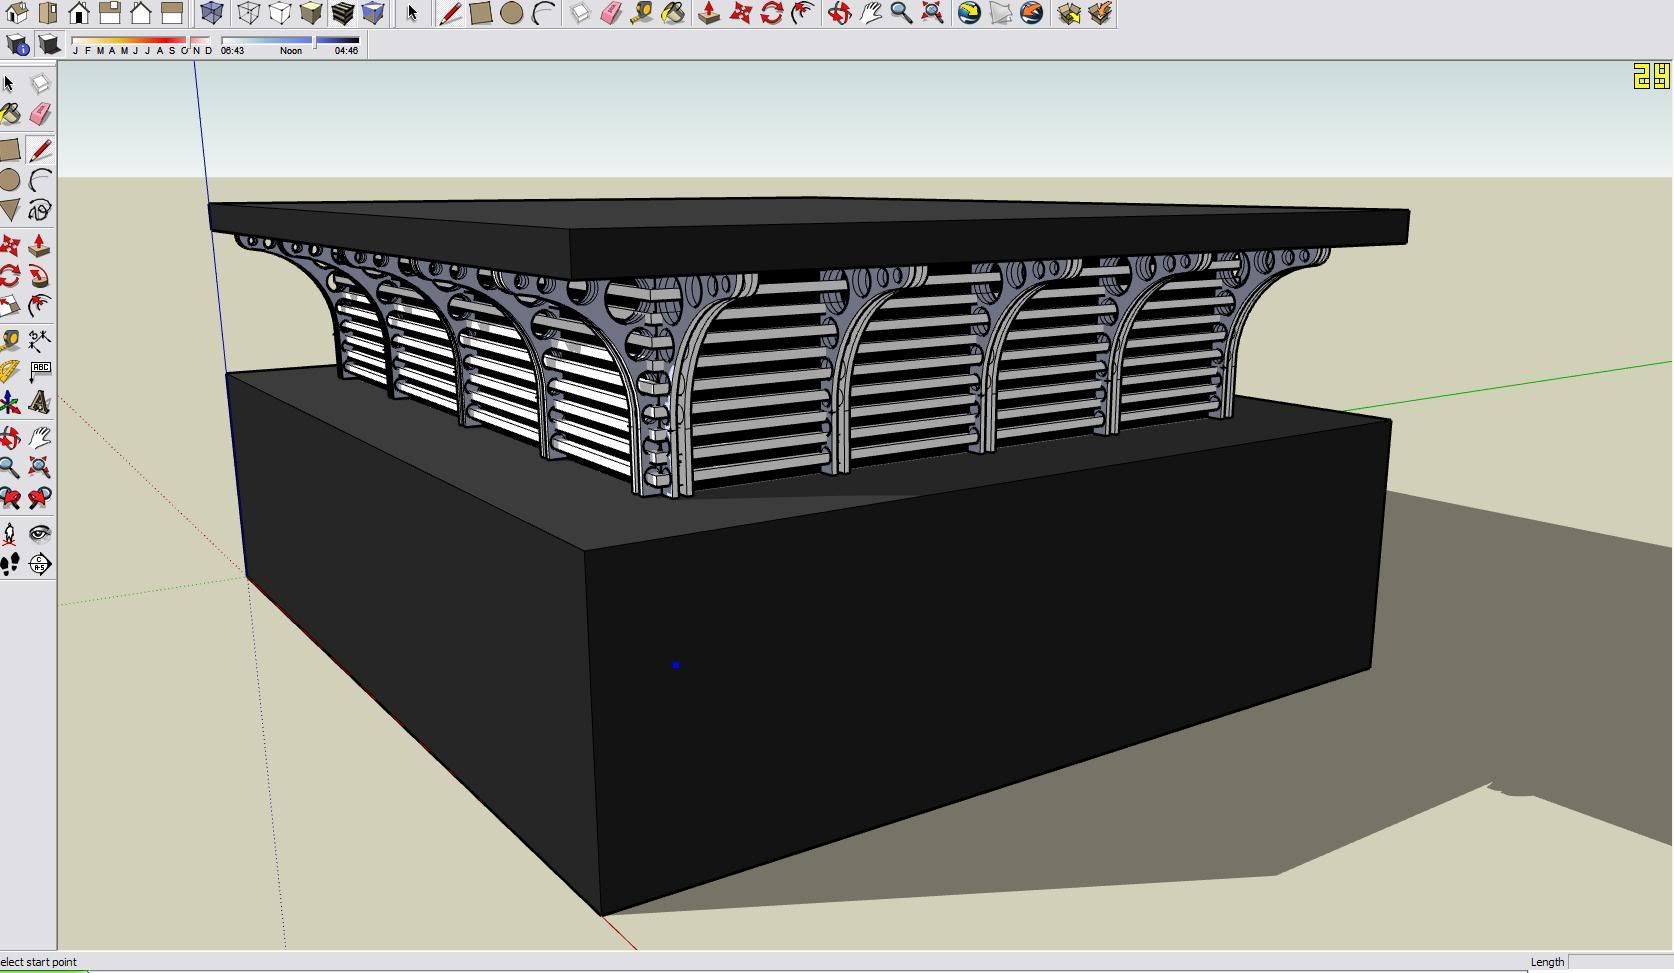The image size is (1674, 973).
Task: Pick the Walk tool footprints icon
Action: click(x=10, y=565)
